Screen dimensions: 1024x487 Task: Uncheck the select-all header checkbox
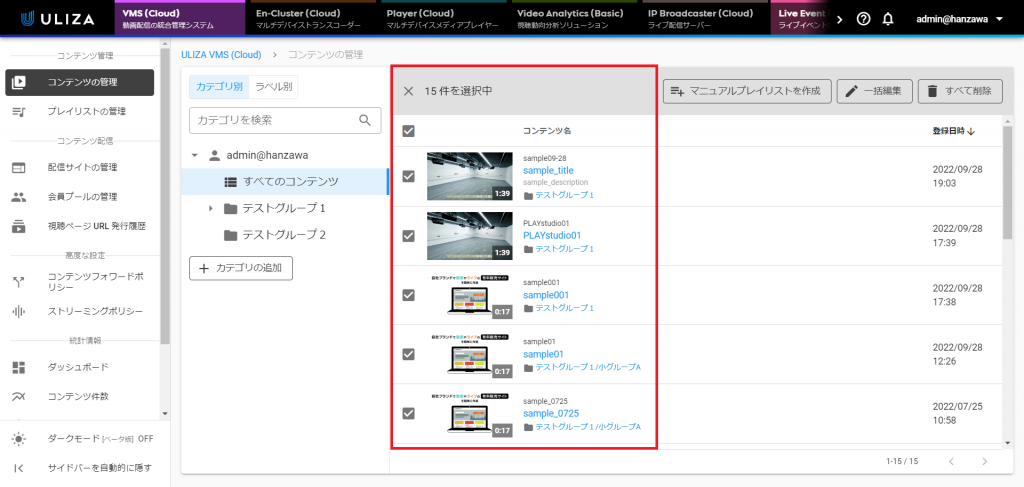tap(408, 131)
